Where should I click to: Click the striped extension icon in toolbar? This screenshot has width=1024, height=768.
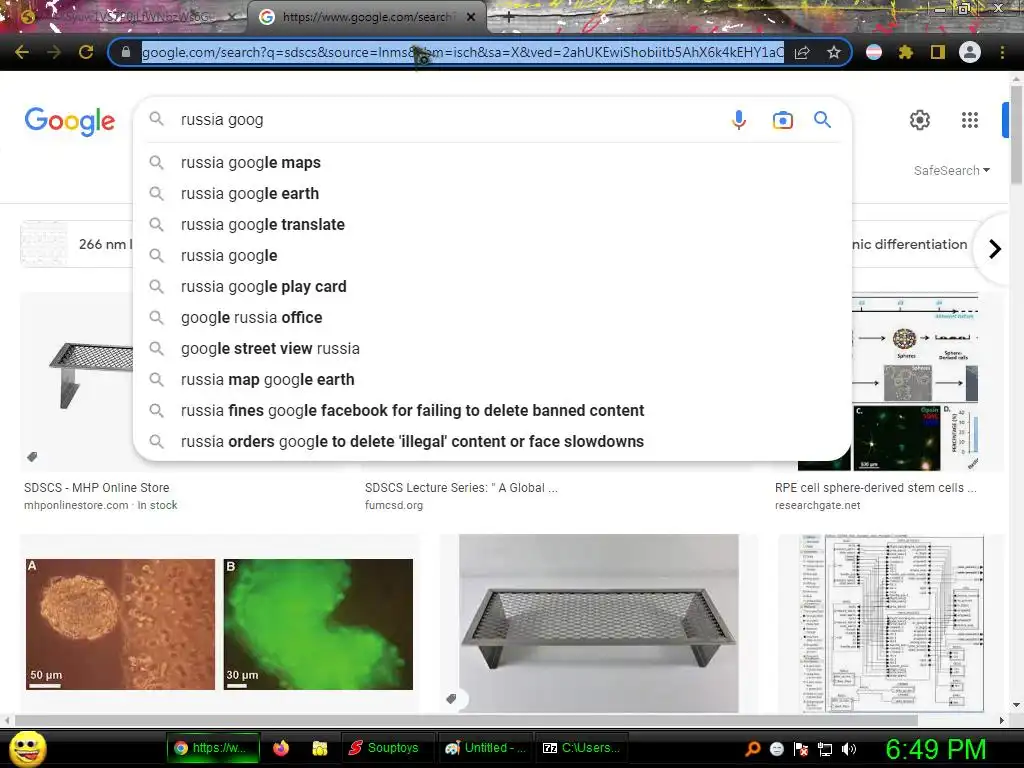click(x=874, y=52)
